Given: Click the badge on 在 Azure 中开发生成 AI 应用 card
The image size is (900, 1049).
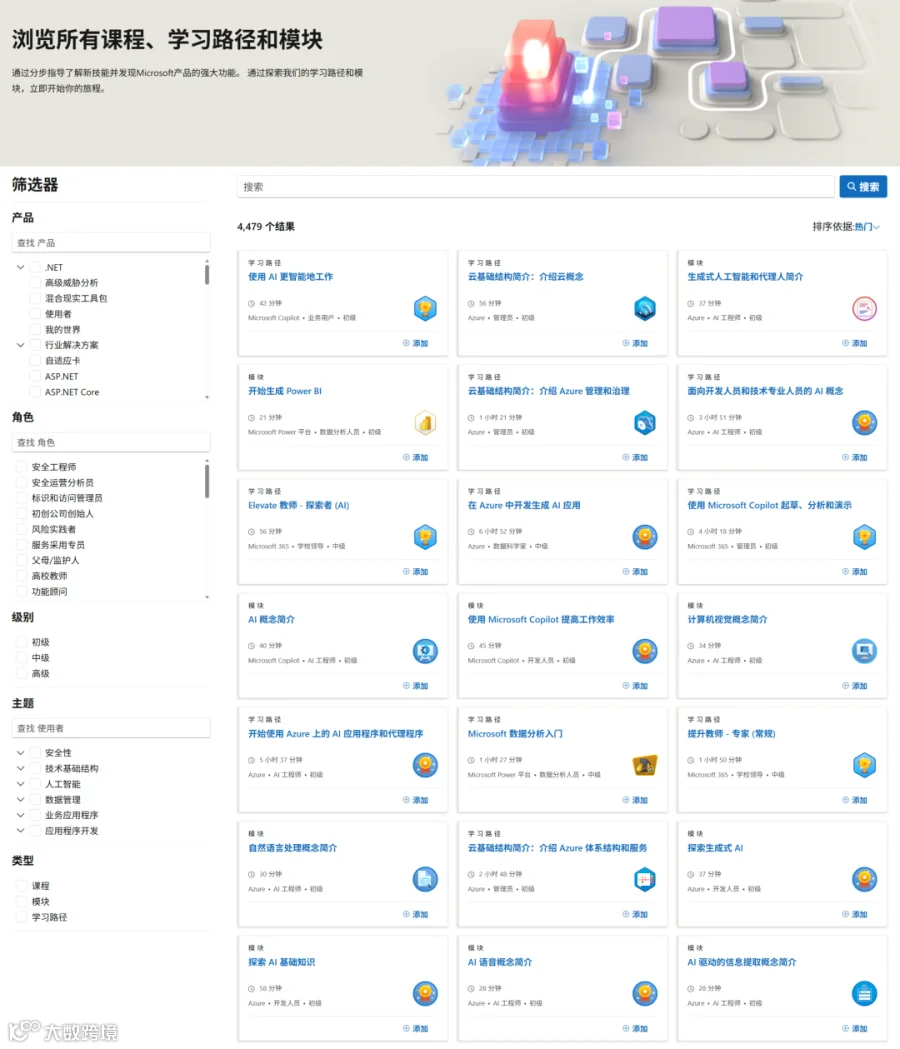Looking at the screenshot, I should pyautogui.click(x=644, y=537).
